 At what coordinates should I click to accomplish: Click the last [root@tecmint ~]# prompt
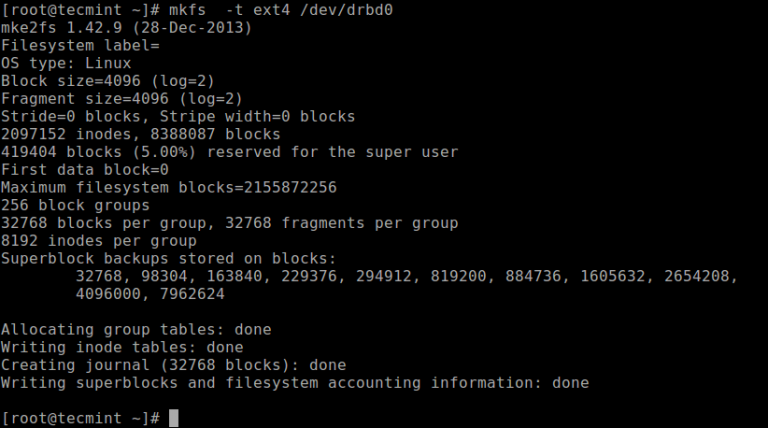80,418
